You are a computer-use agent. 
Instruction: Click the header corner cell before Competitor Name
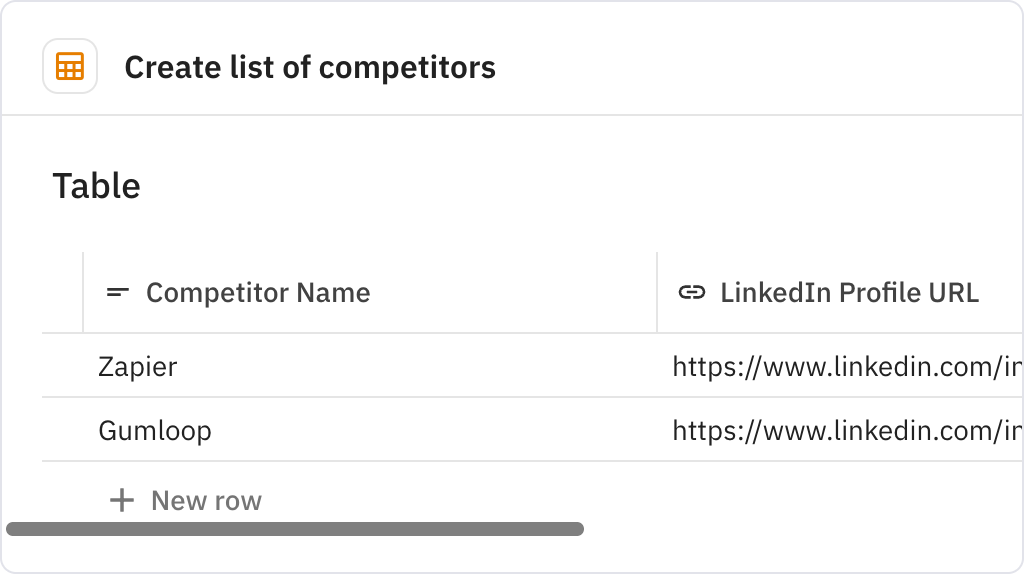[62, 293]
